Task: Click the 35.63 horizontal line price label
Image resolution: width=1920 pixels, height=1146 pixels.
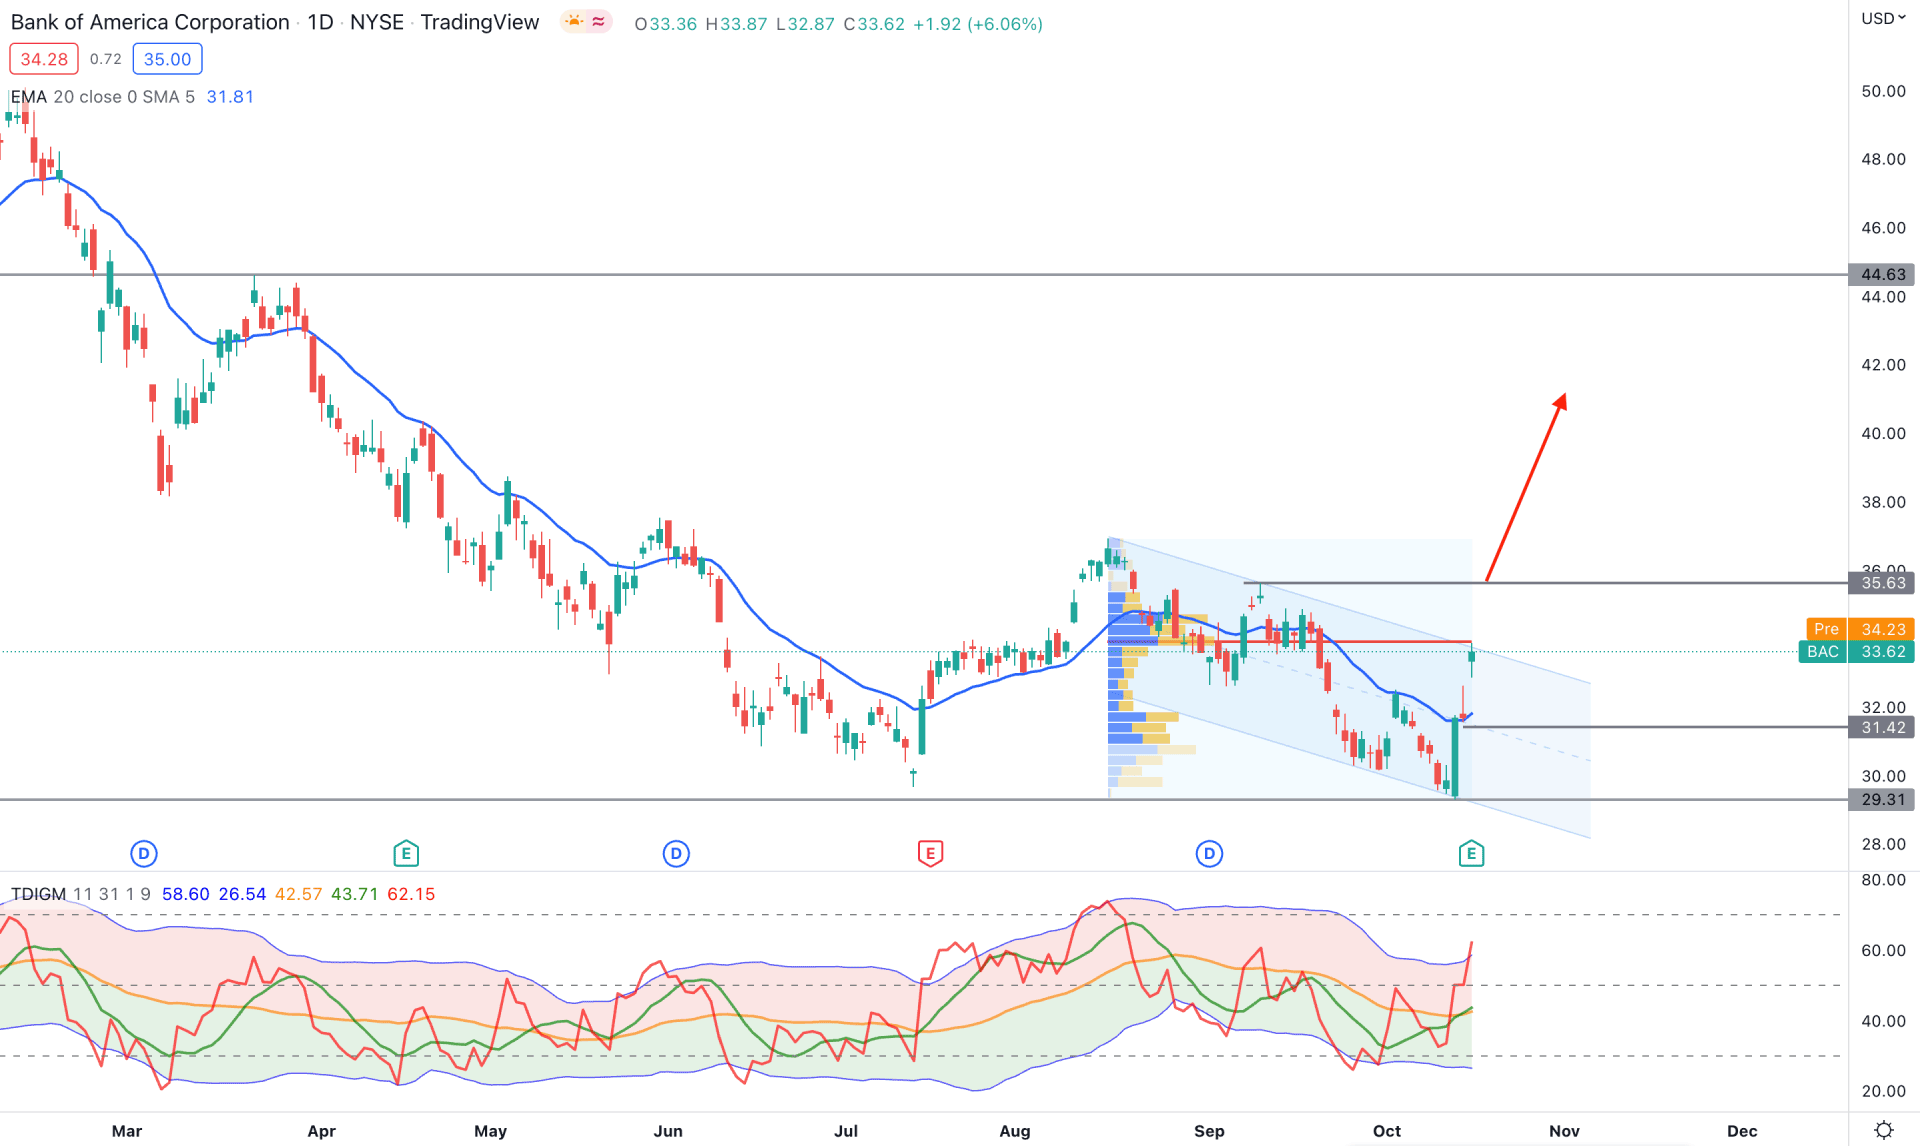Action: pyautogui.click(x=1881, y=583)
